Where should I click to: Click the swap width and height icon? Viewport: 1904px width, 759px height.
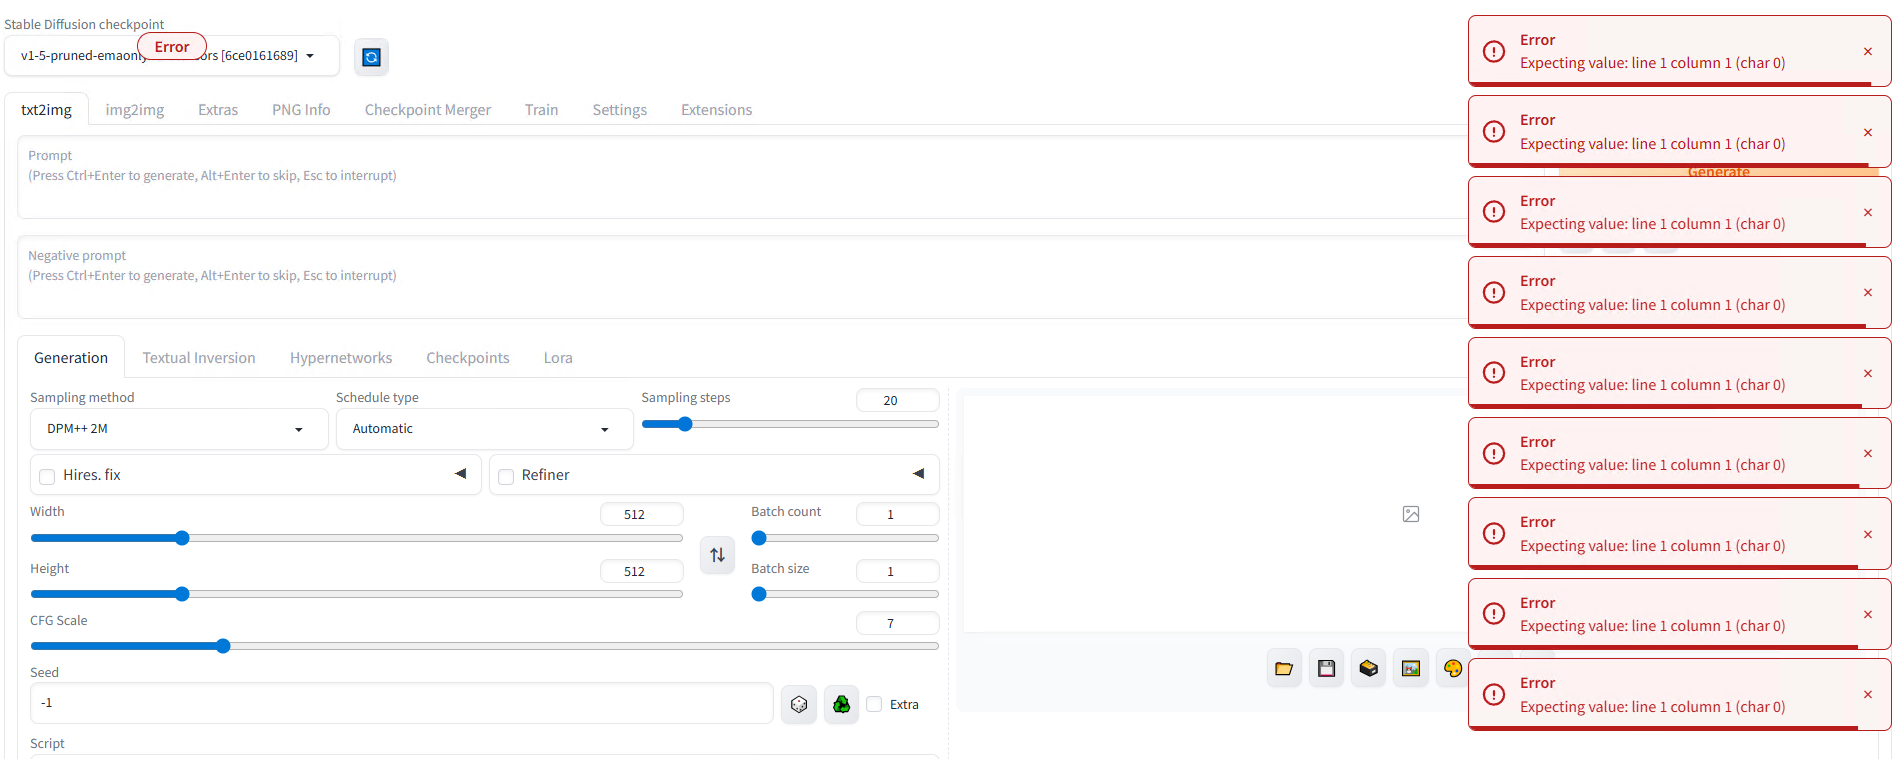point(717,555)
